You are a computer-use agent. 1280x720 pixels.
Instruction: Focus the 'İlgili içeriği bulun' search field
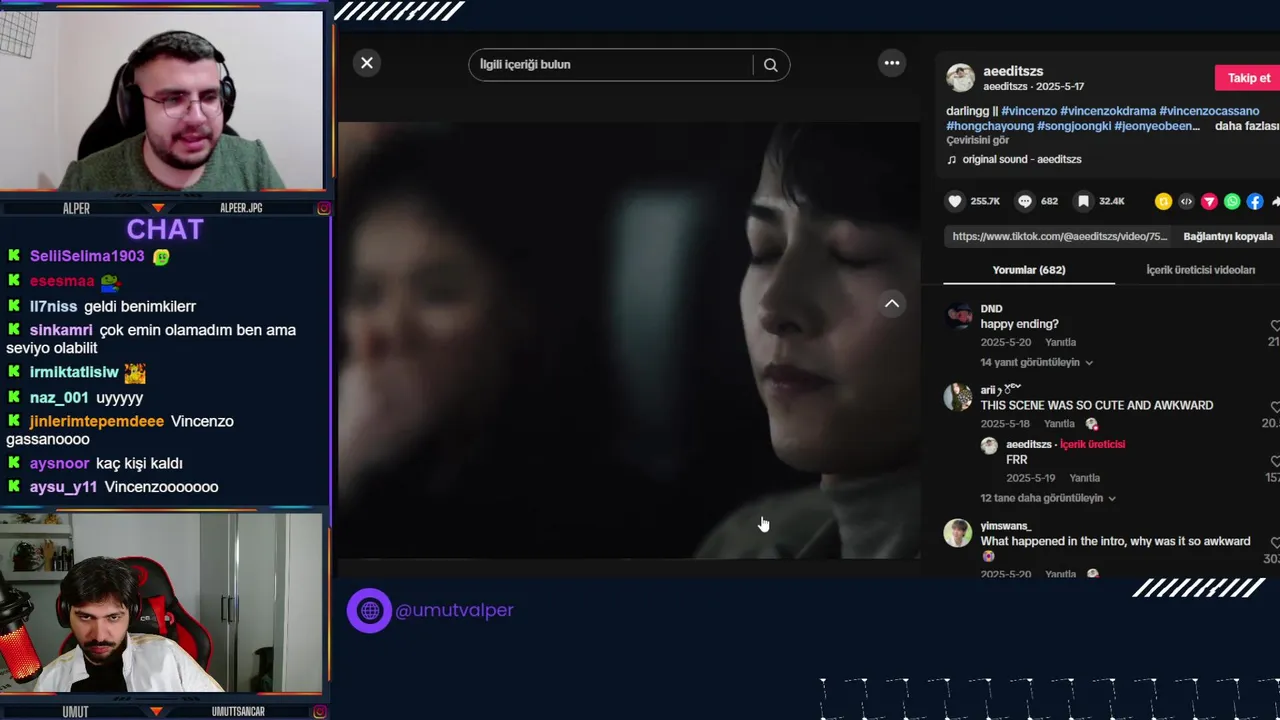pos(611,65)
